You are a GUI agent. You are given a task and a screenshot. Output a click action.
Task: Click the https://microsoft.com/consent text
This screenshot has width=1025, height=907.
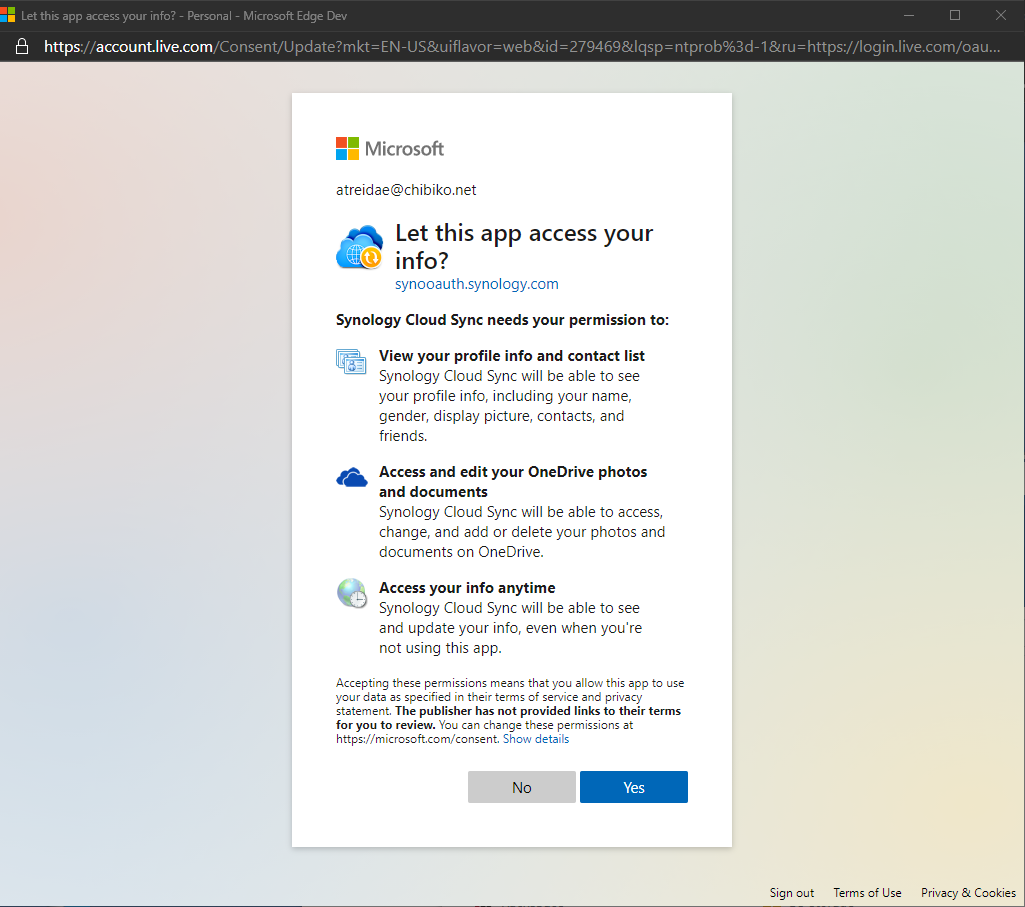[418, 739]
